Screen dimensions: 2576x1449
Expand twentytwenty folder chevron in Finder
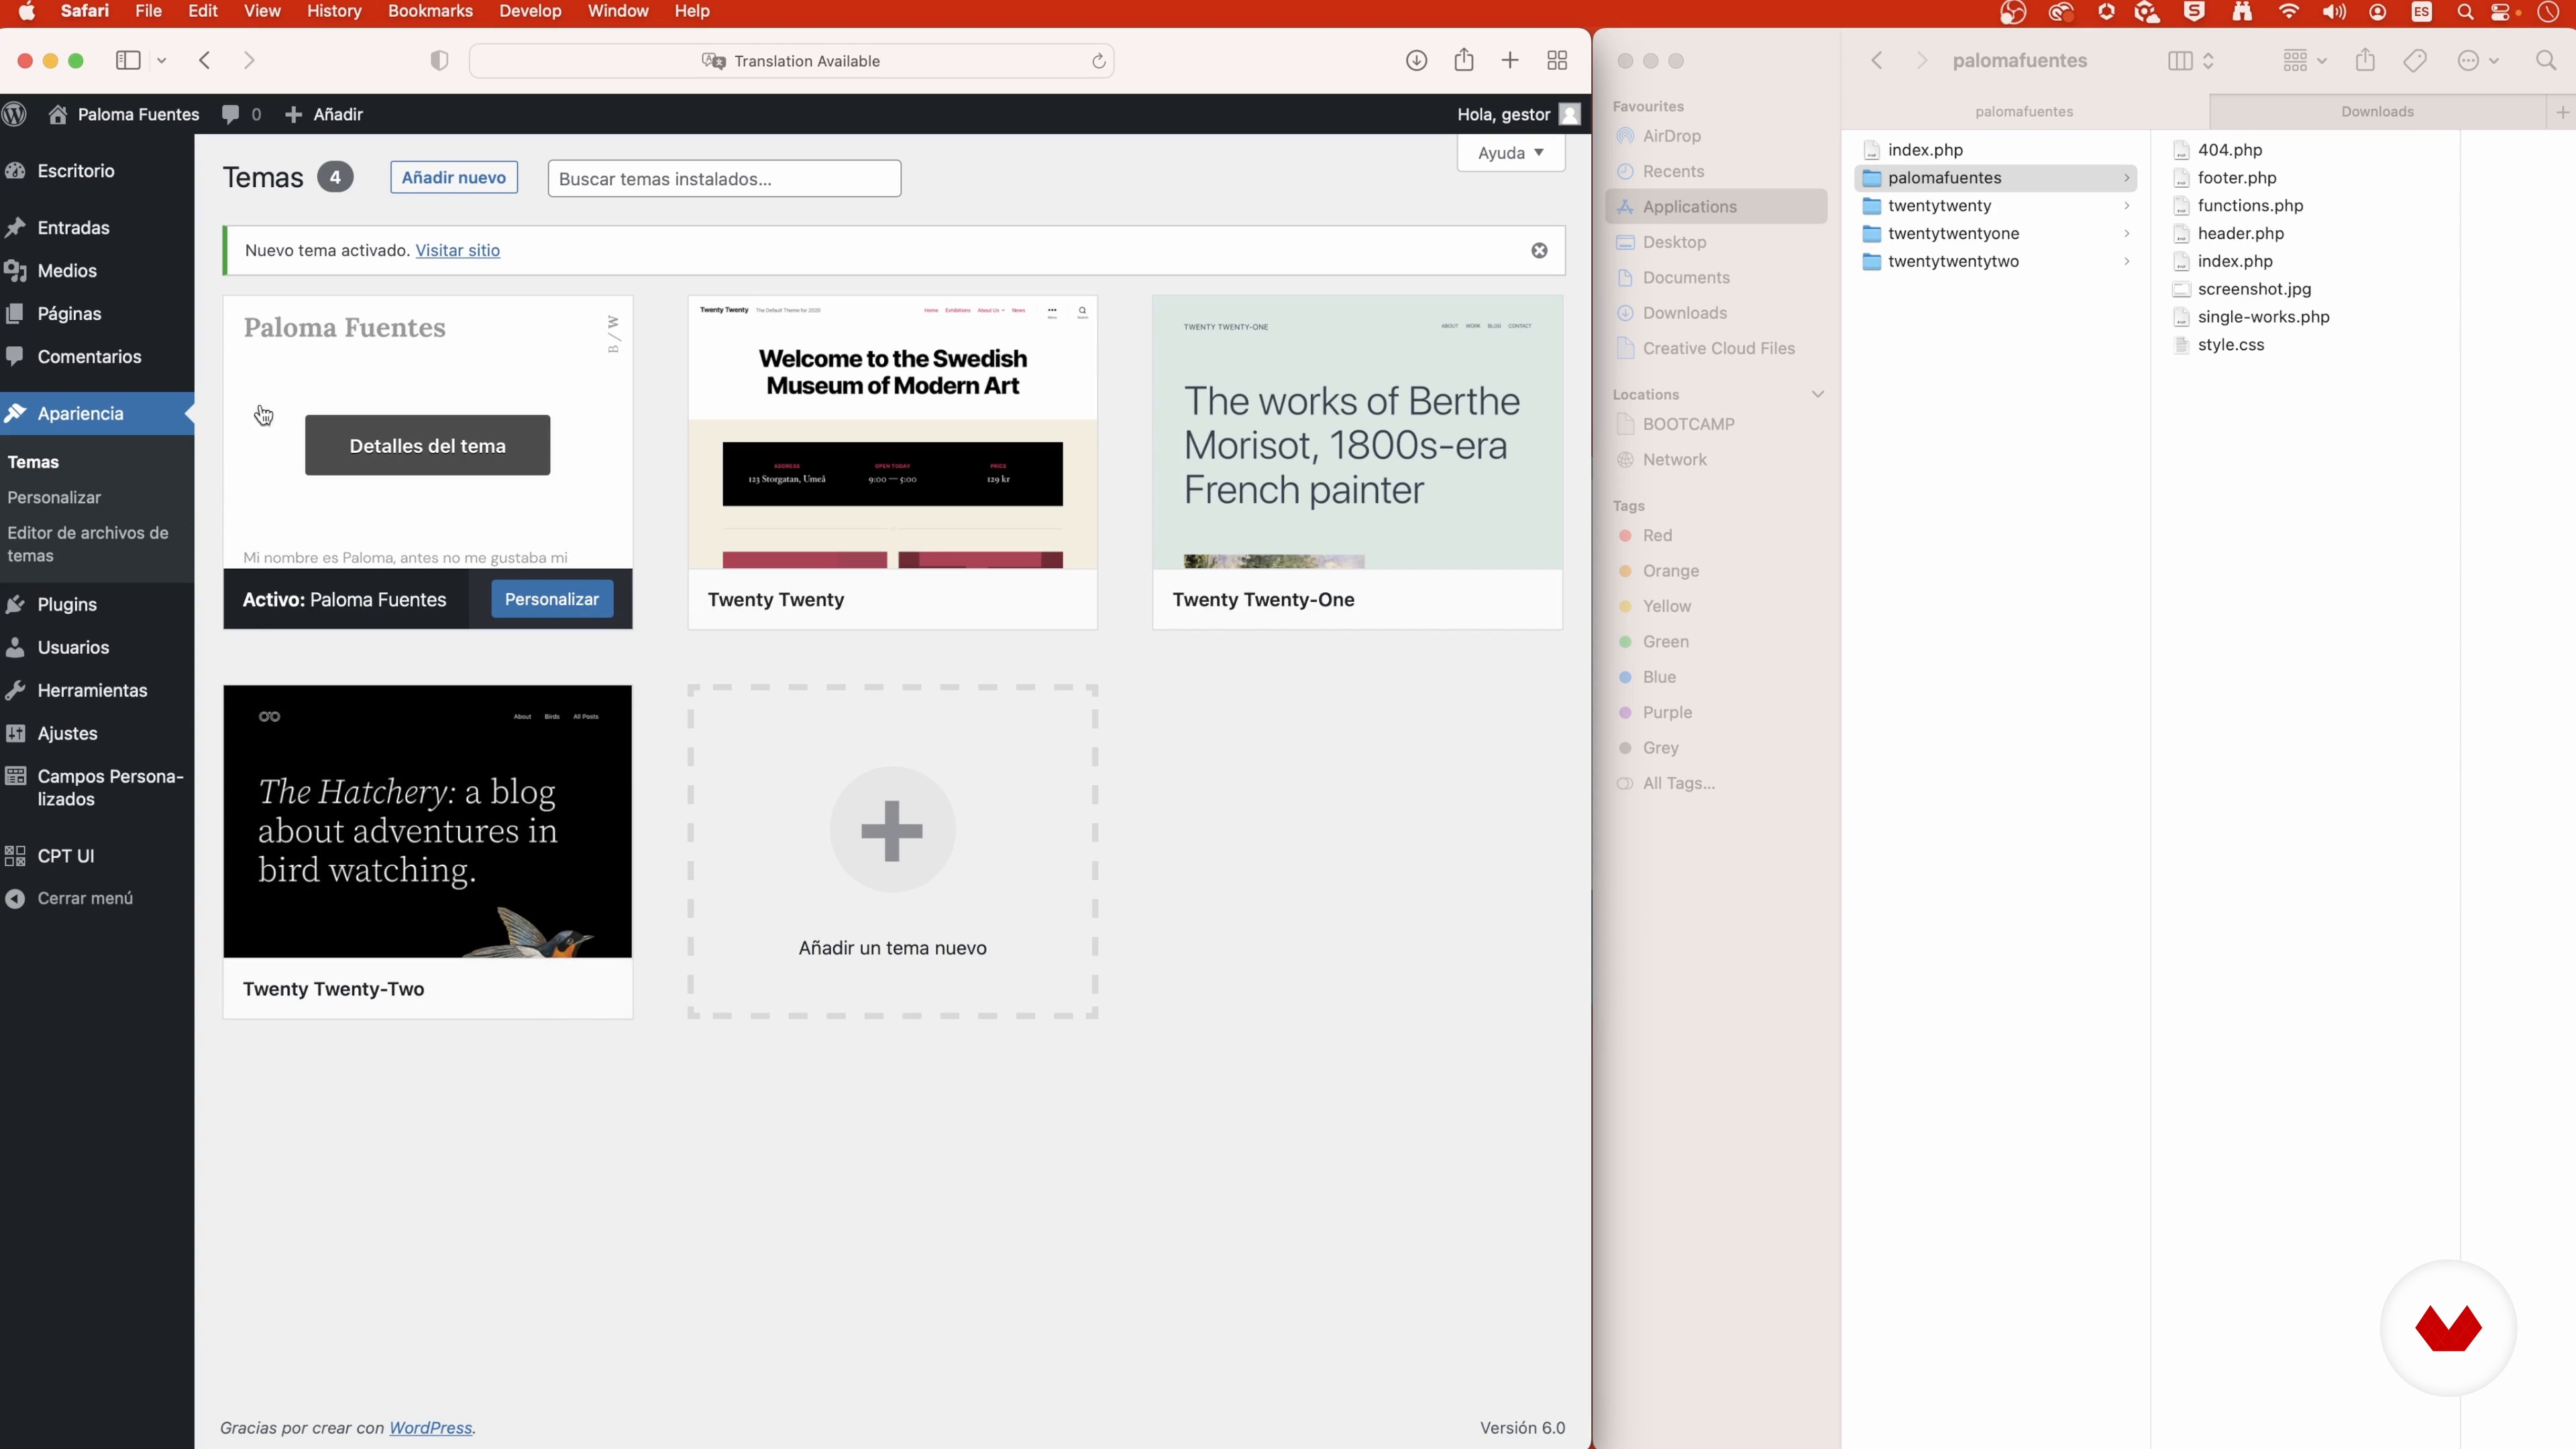[2127, 206]
